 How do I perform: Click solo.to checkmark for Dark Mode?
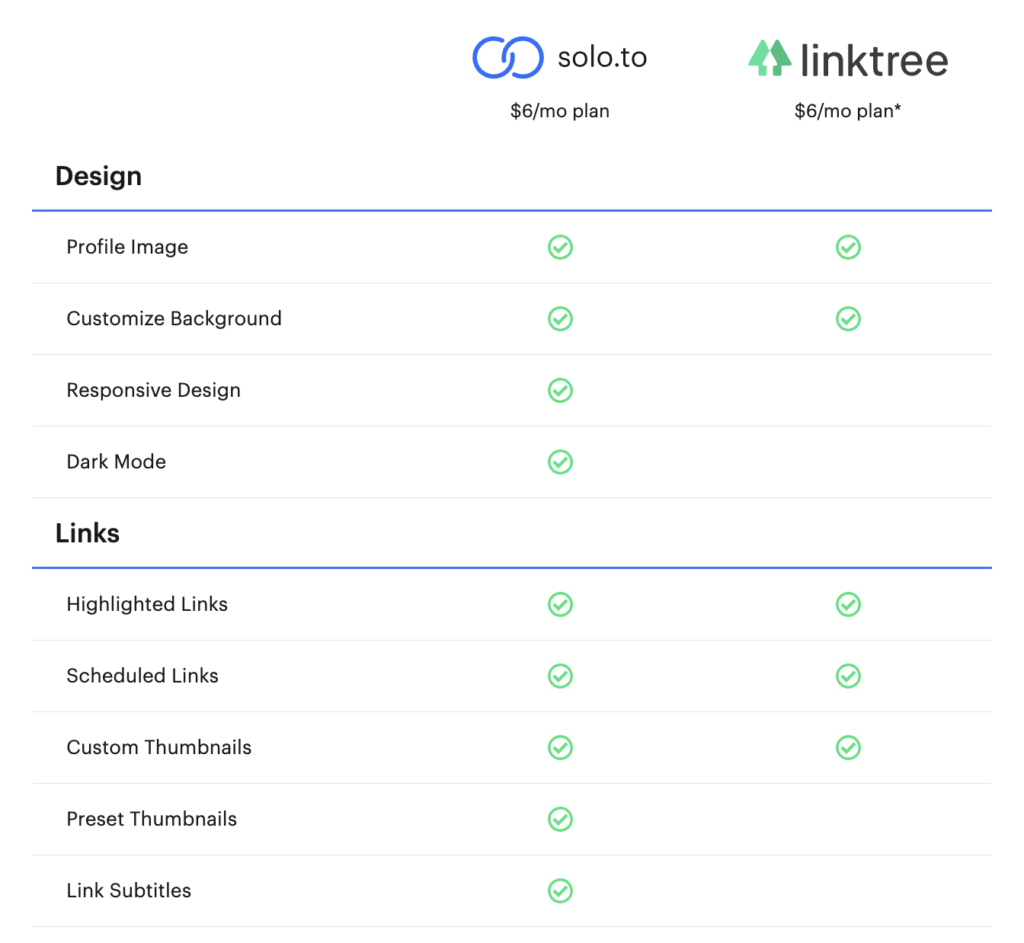[560, 462]
